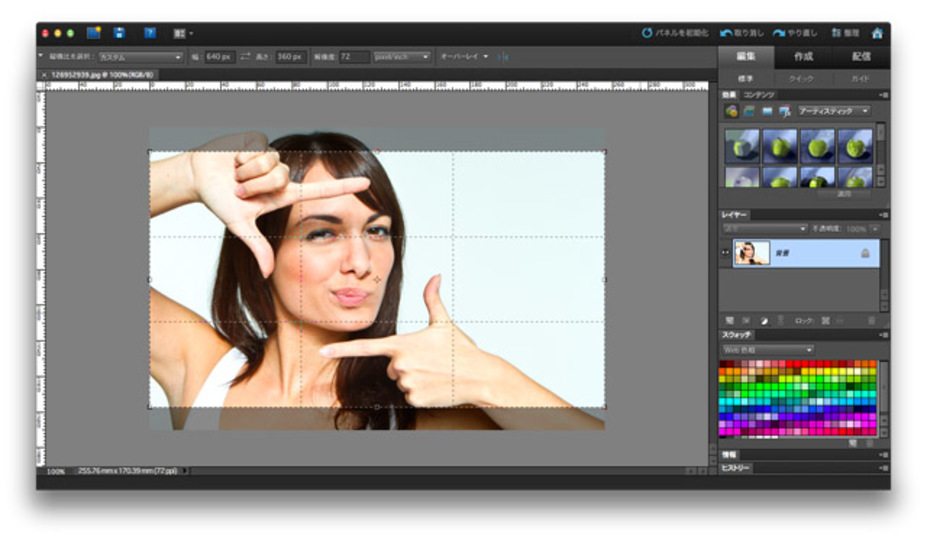The height and width of the screenshot is (540, 927).
Task: Select the Layer Styles icon in Effects panel
Action: (749, 111)
